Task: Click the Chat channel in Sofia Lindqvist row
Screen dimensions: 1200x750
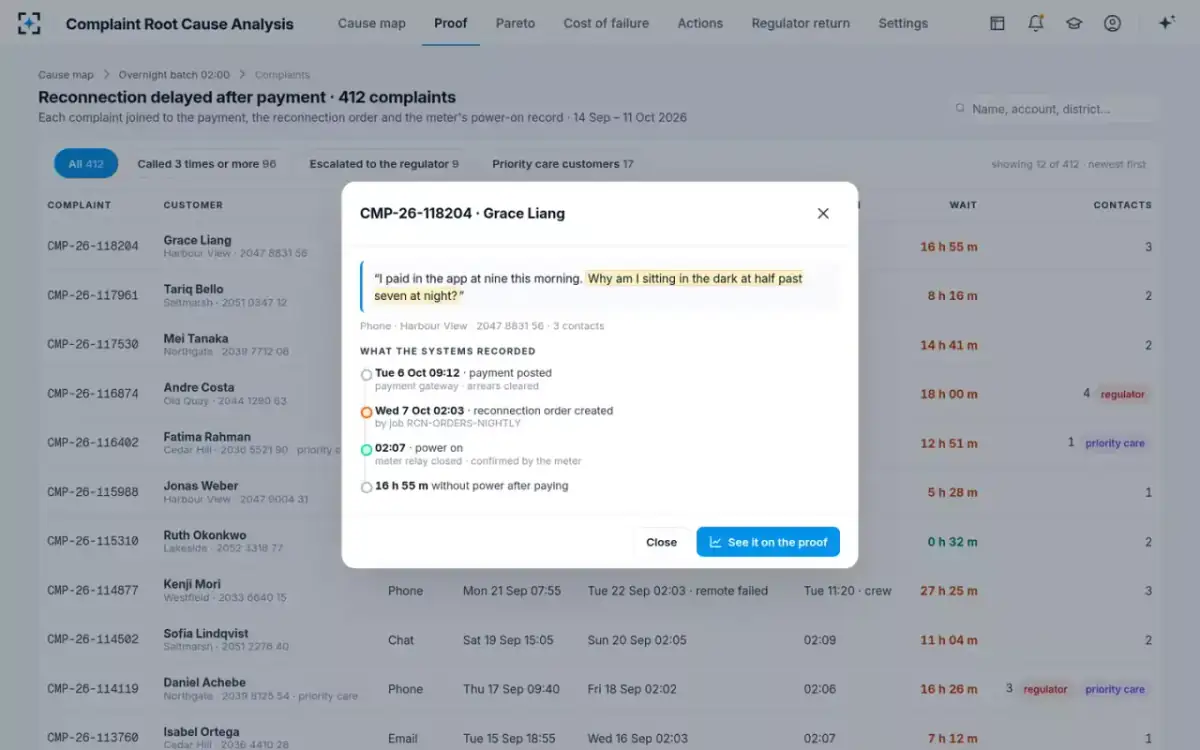Action: [401, 640]
